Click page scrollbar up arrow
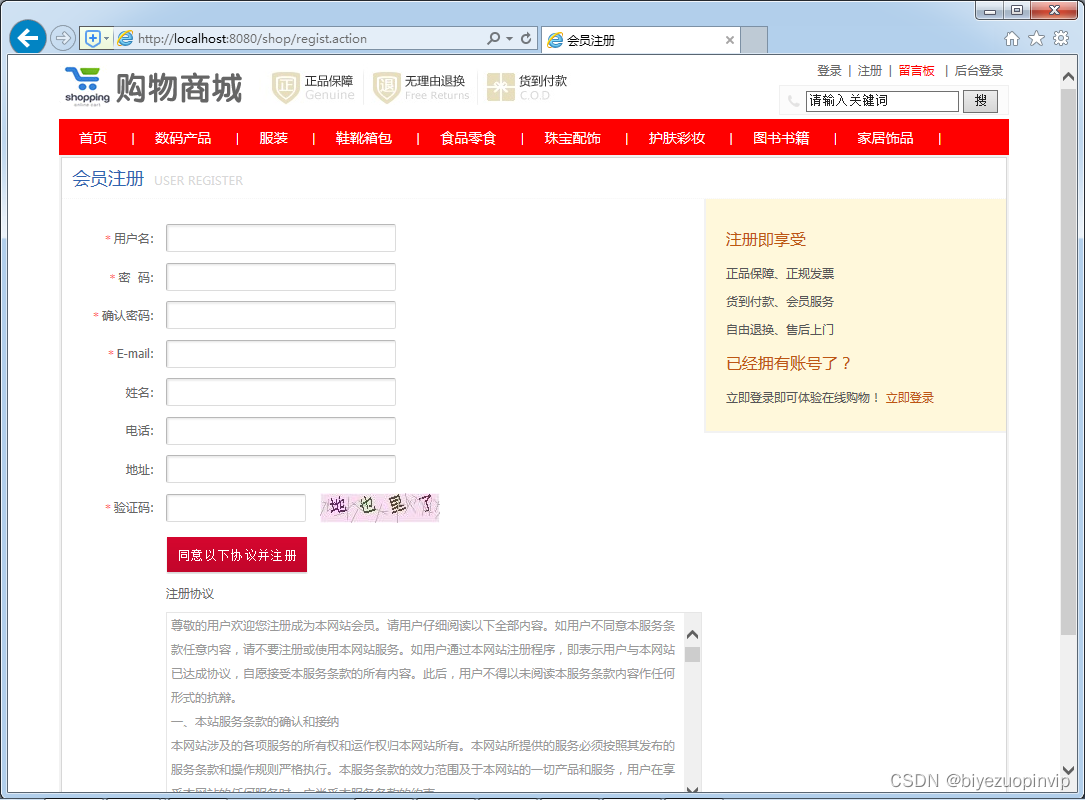Screen dimensions: 1085x800 tap(1068, 77)
